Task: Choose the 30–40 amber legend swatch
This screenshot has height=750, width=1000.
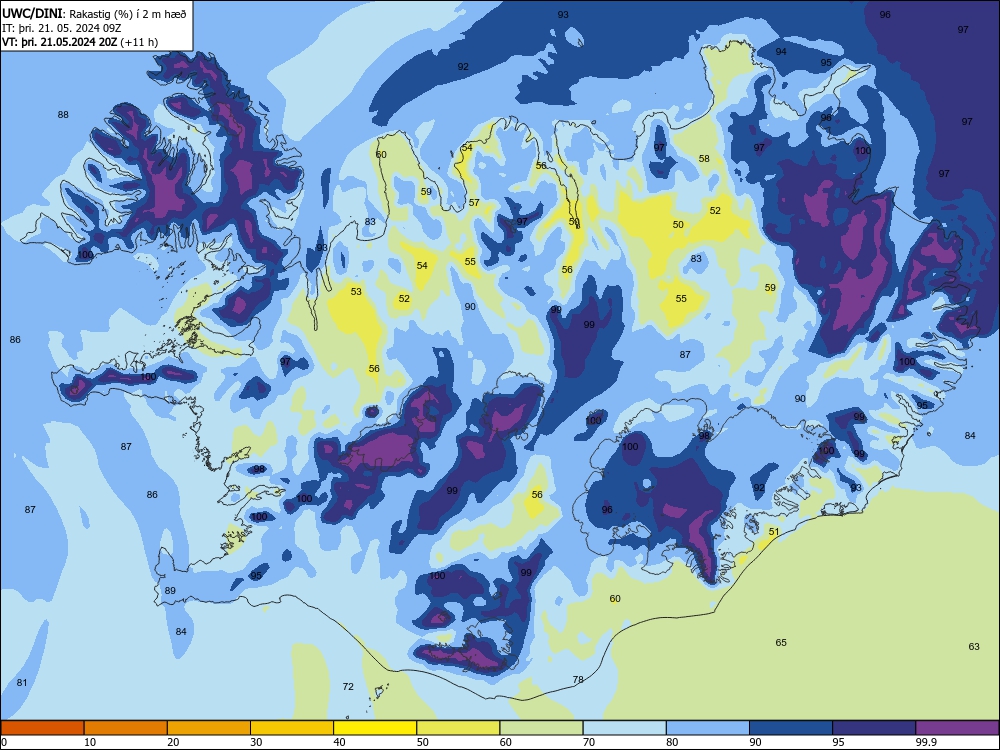Action: [x=292, y=728]
